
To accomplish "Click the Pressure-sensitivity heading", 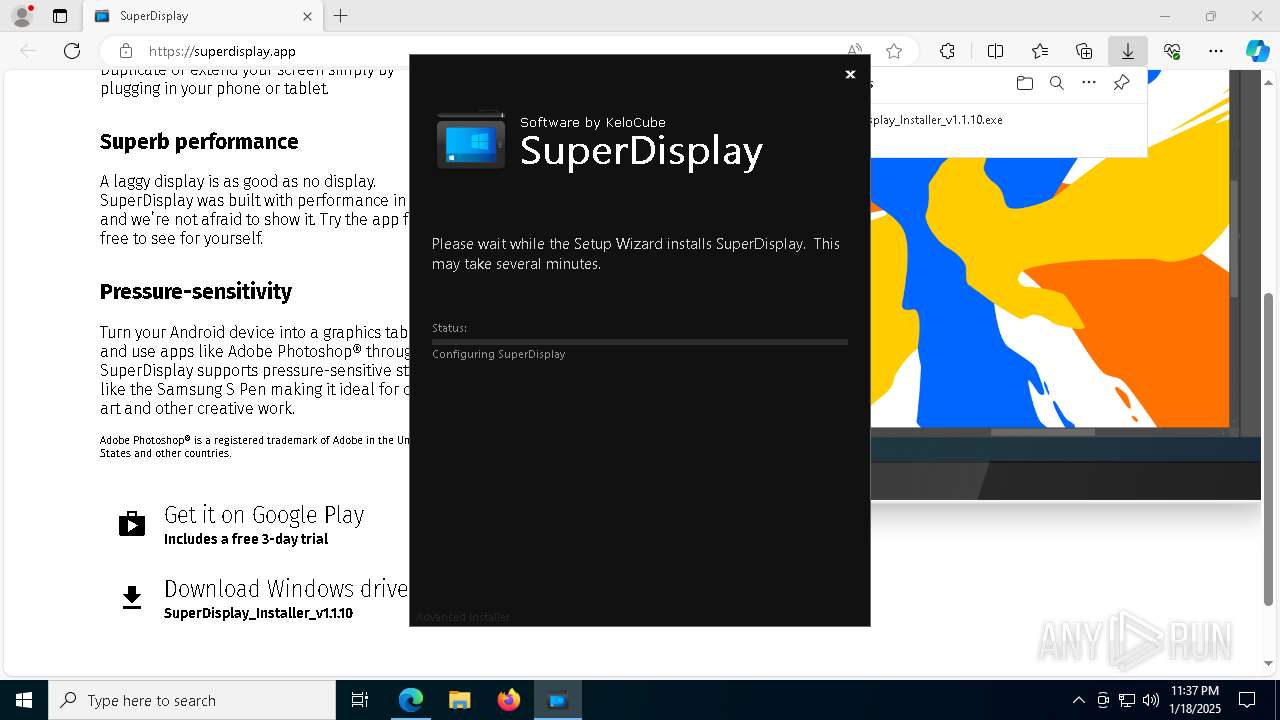I will (x=196, y=292).
